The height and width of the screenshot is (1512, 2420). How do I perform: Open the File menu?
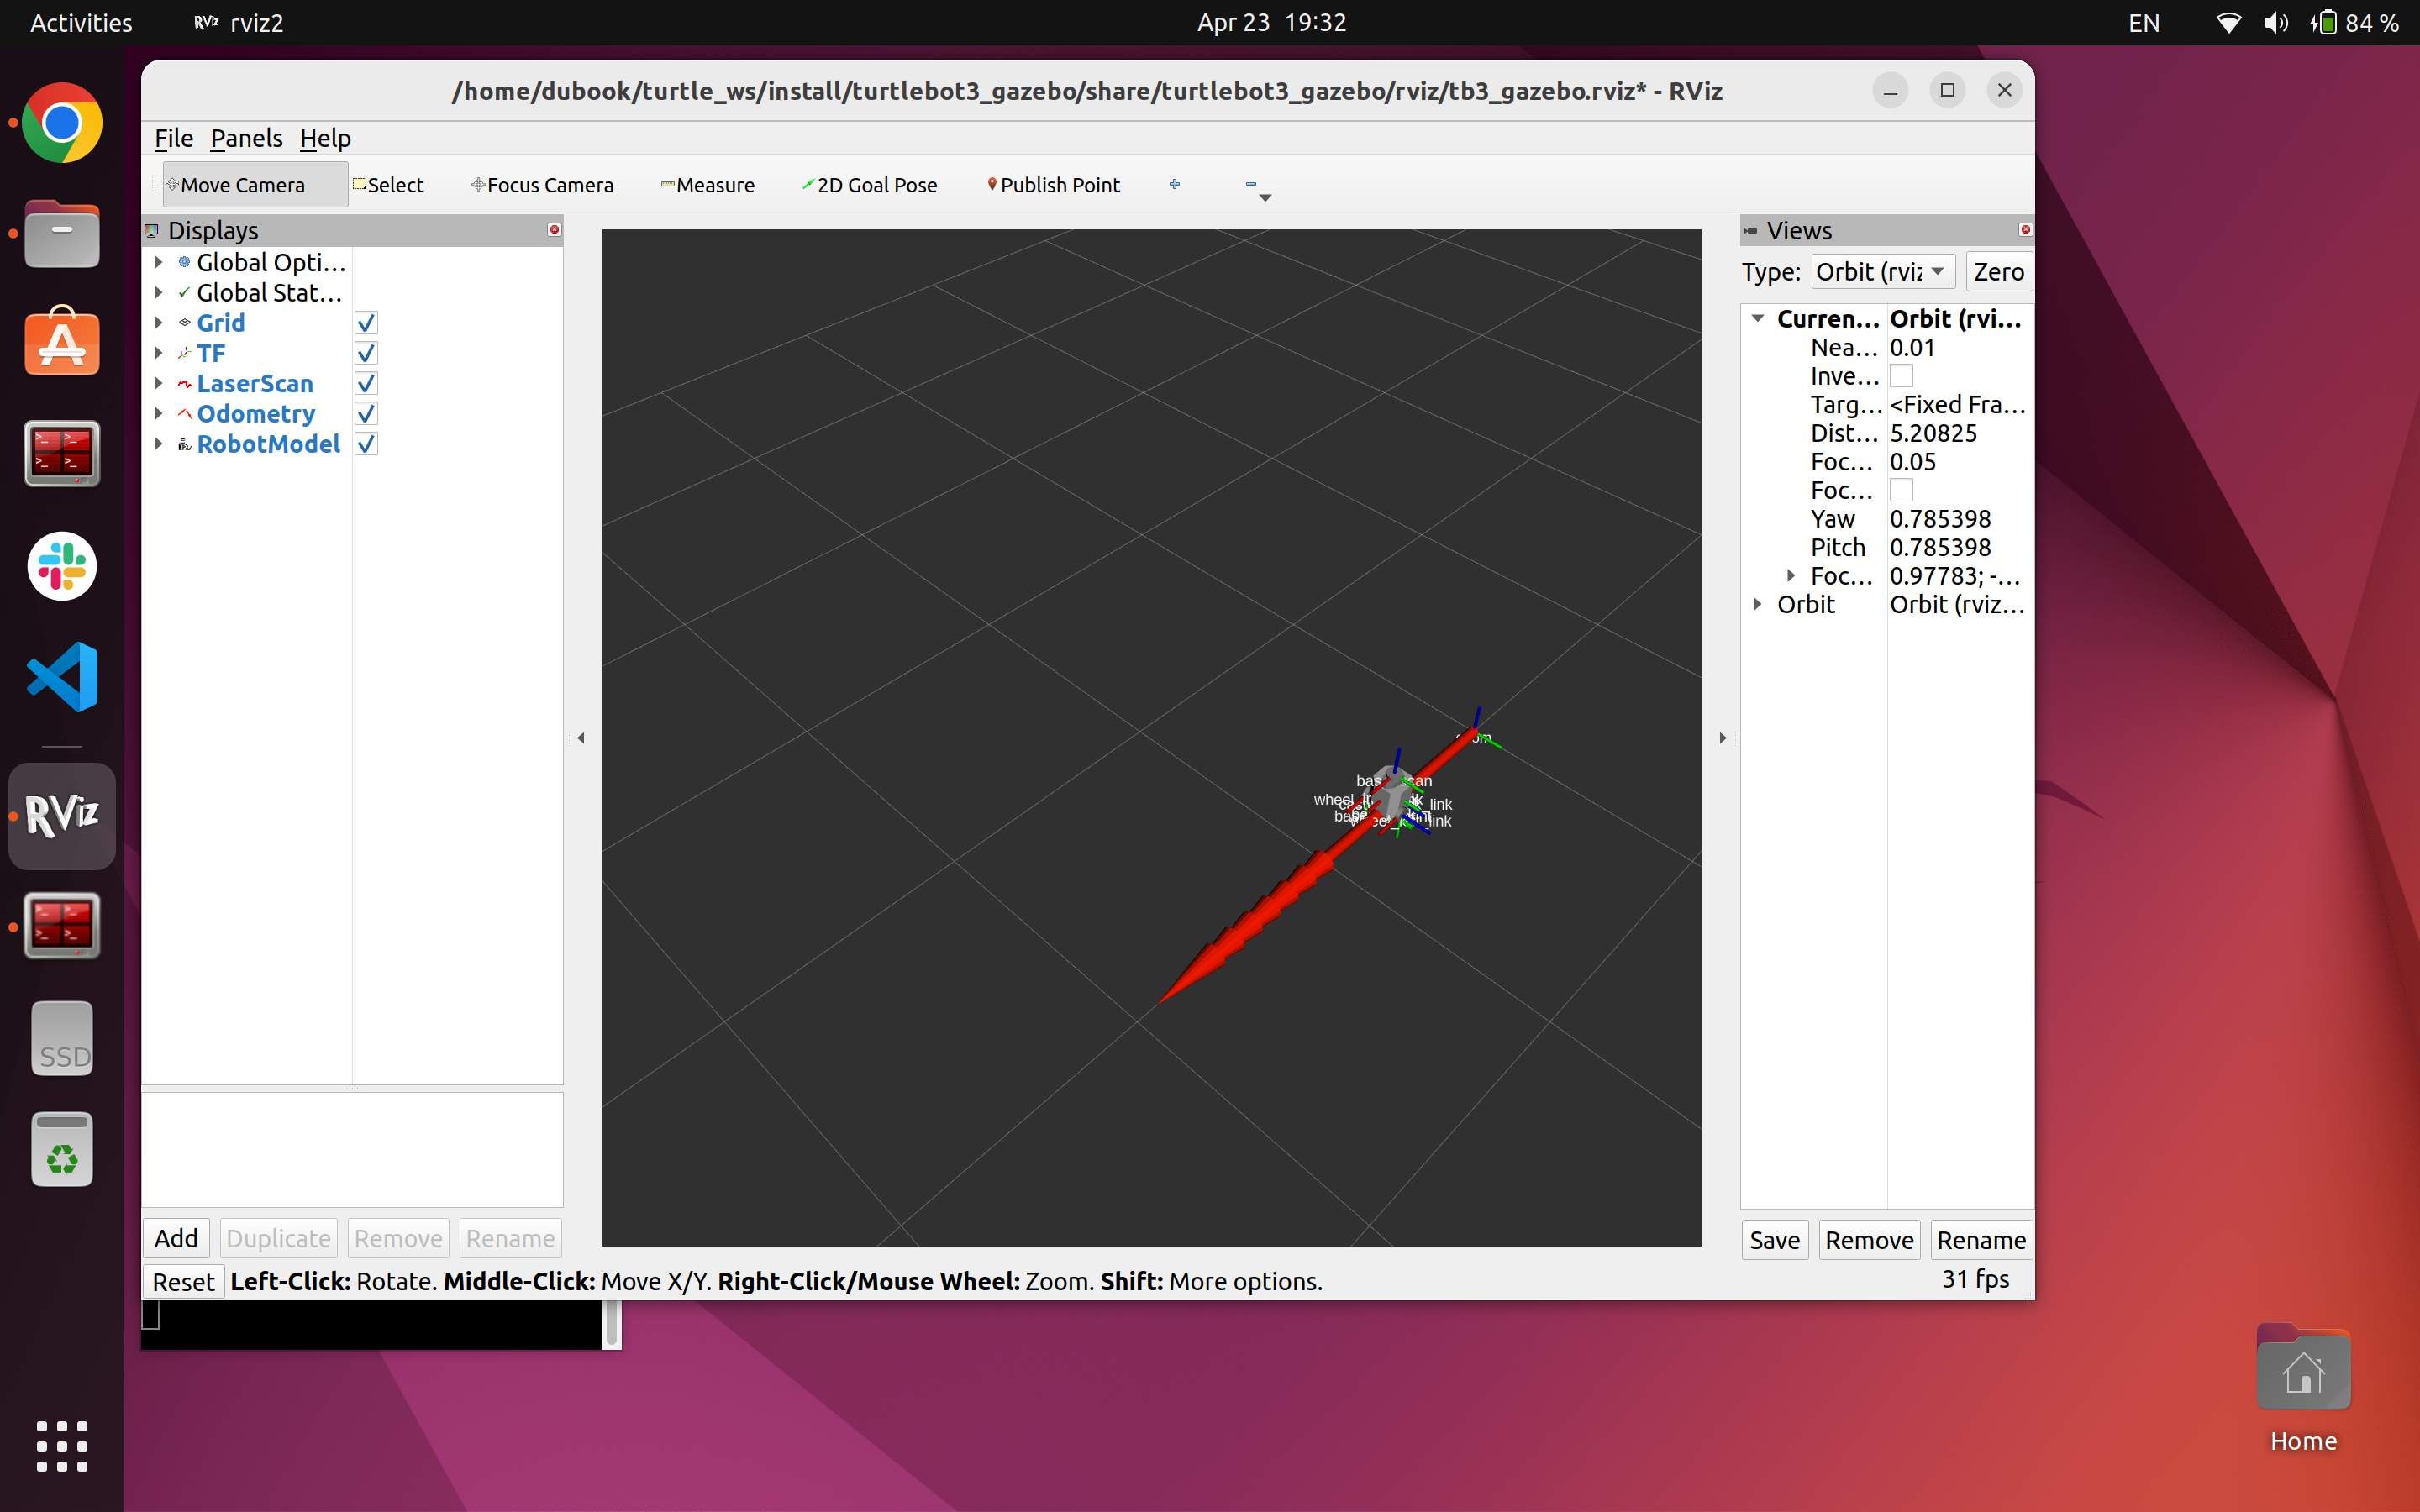[x=173, y=138]
